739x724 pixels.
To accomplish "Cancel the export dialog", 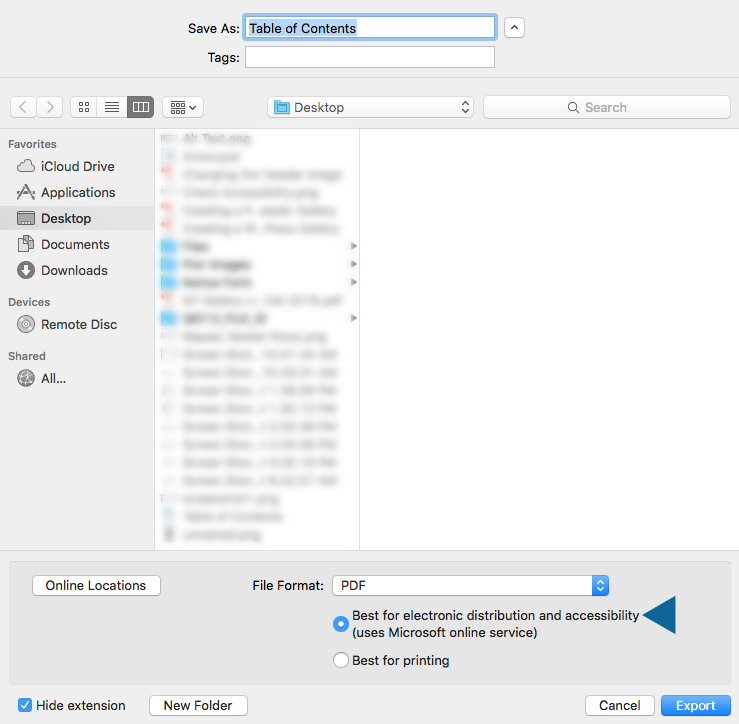I will click(x=619, y=705).
